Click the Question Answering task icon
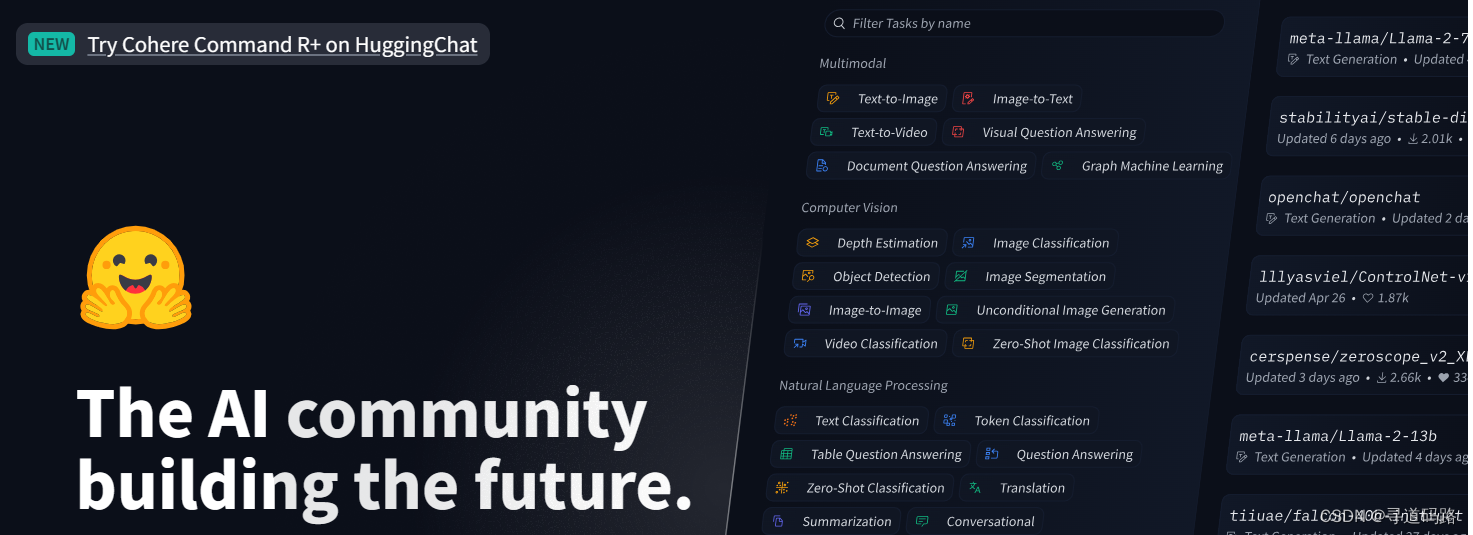 [x=992, y=454]
